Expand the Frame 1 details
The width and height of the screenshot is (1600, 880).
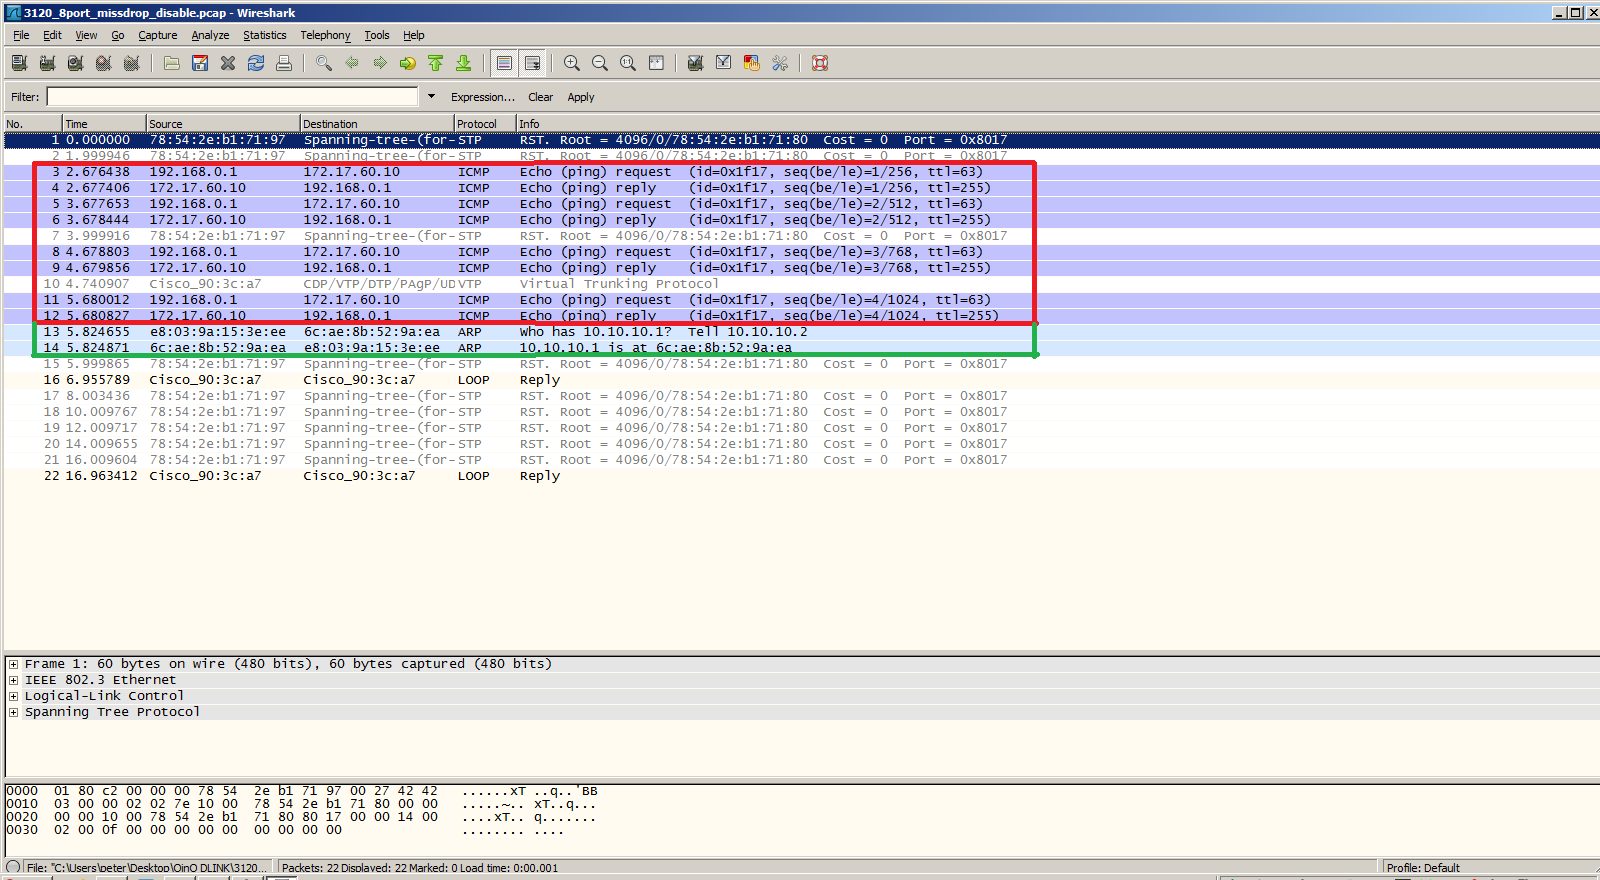coord(13,664)
